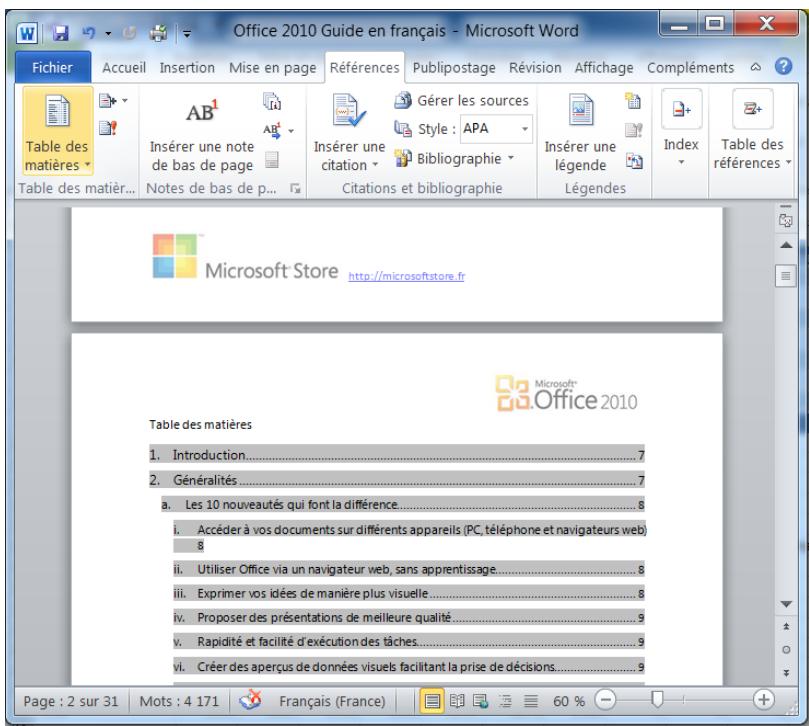Image resolution: width=809 pixels, height=726 pixels.
Task: Click the Word application icon in title bar
Action: coord(27,34)
